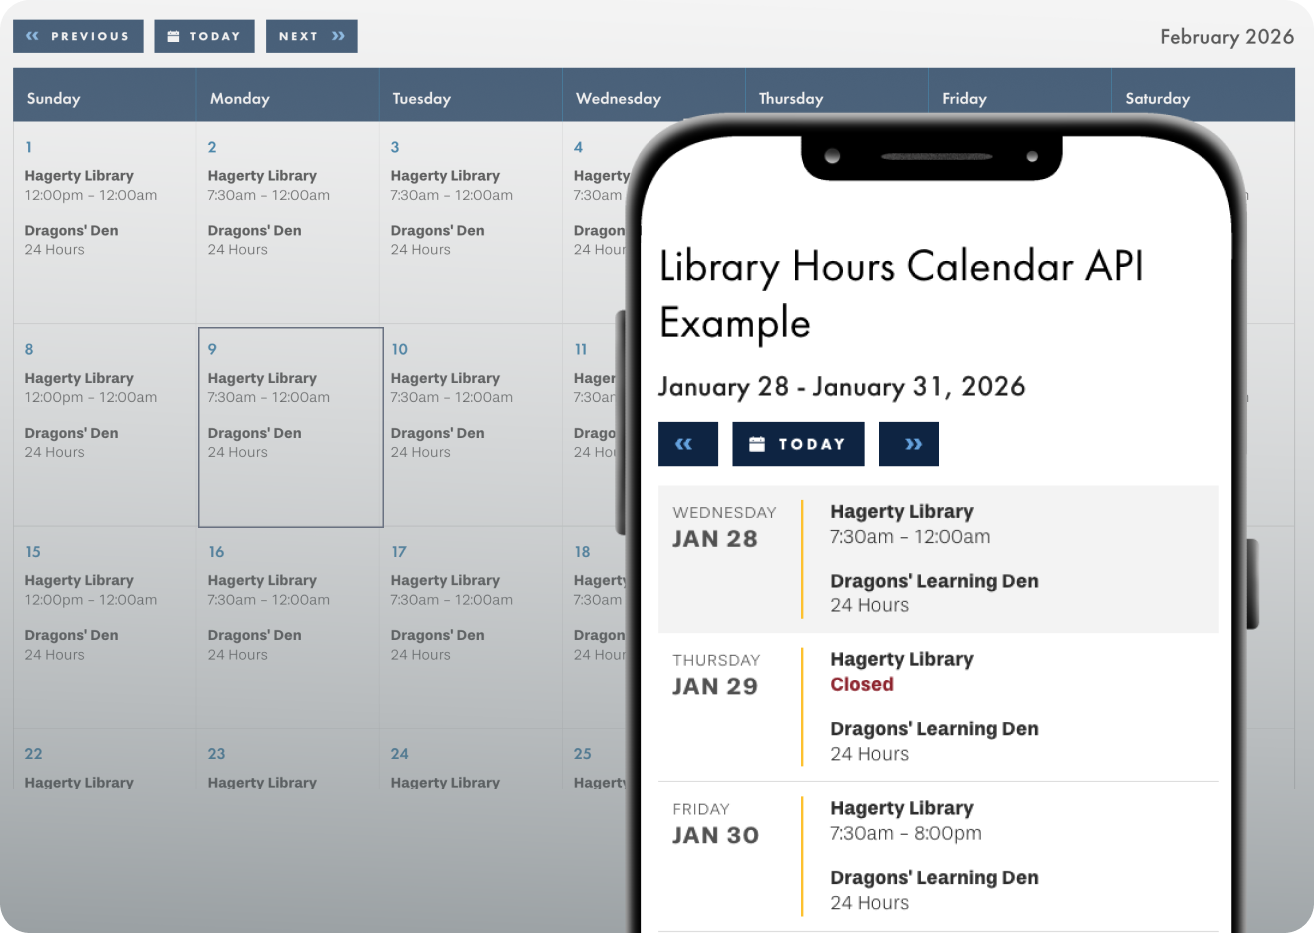Click Hagerty Library on February 16

pyautogui.click(x=262, y=581)
